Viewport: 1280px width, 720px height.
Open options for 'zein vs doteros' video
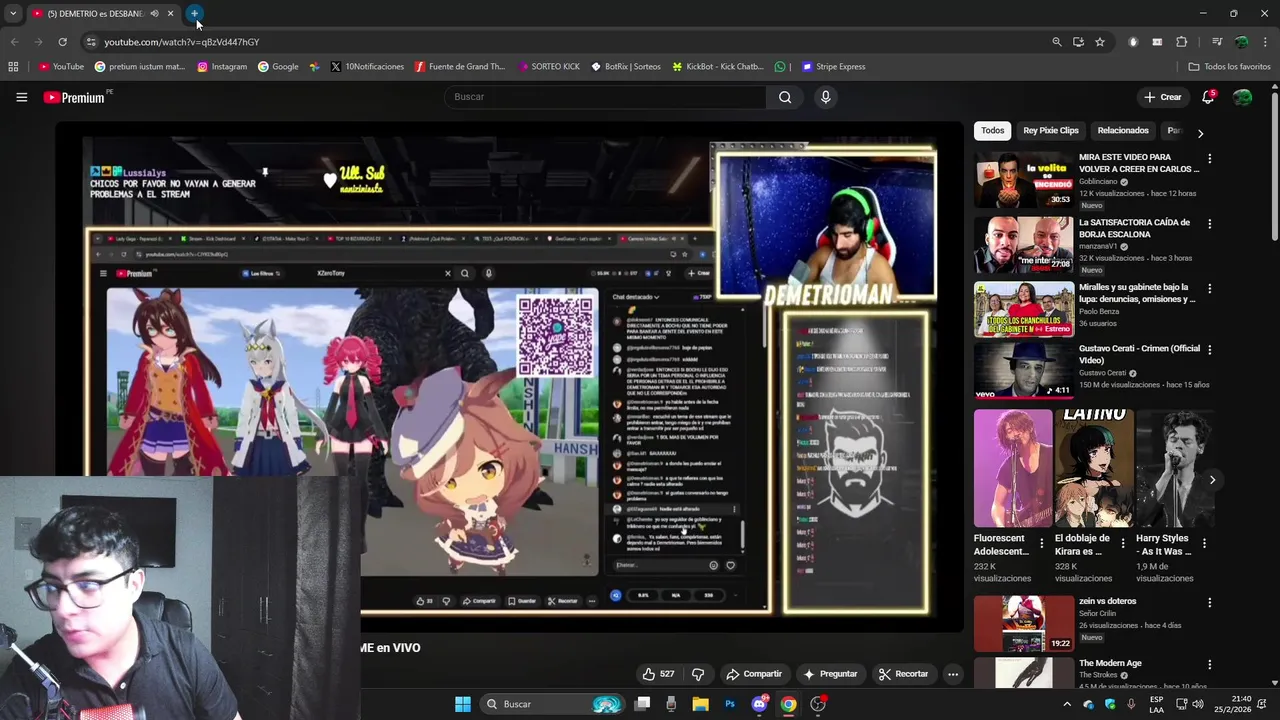[x=1209, y=603]
